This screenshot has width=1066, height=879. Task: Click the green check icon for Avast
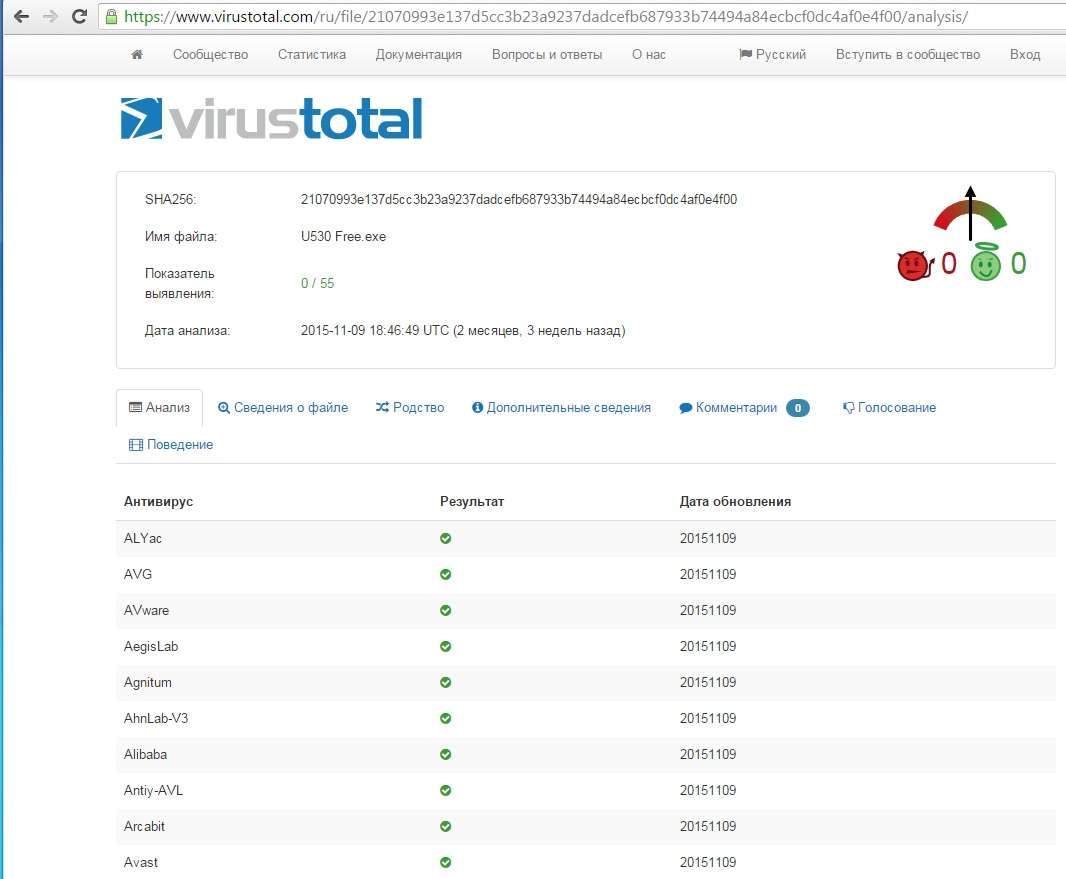tap(445, 863)
